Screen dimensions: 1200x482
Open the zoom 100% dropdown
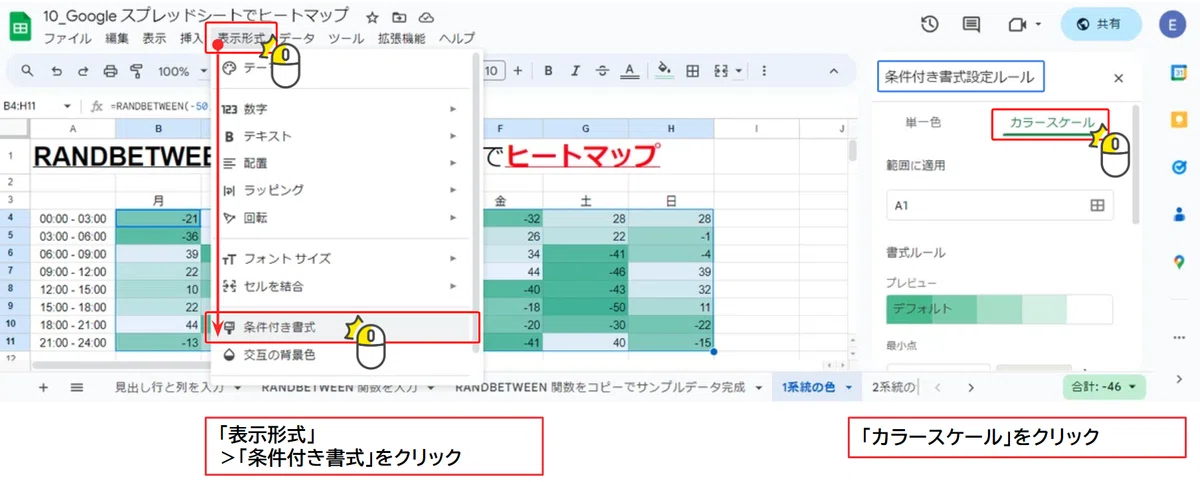pos(182,71)
